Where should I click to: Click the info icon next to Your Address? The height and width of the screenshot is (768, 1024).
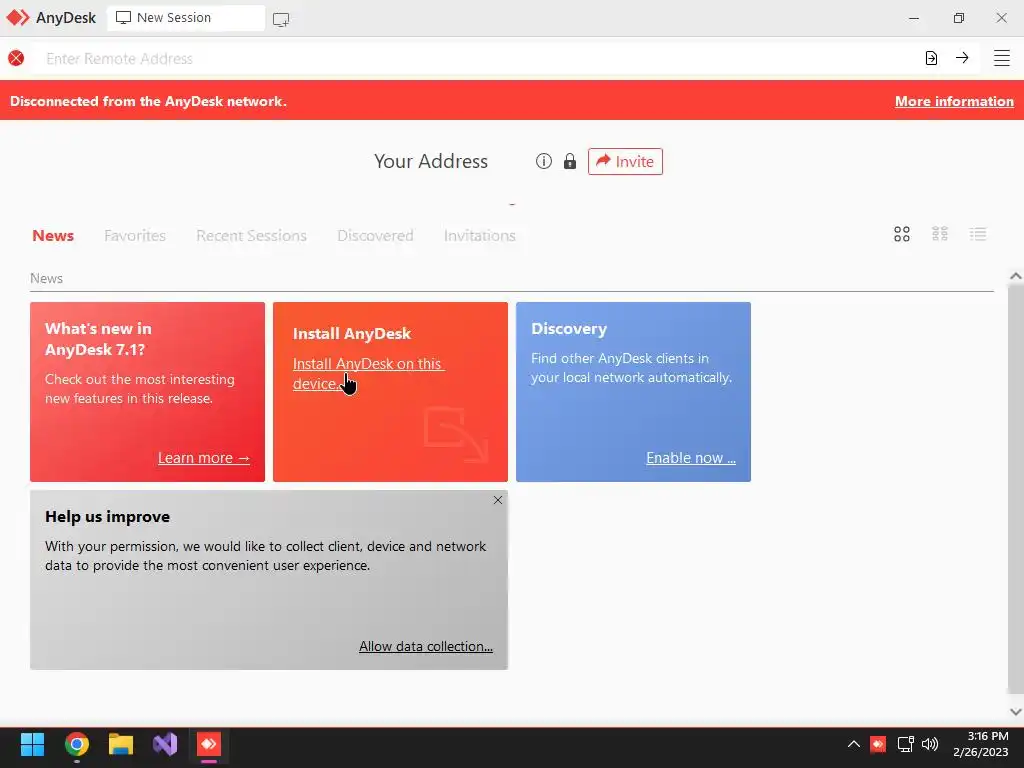[543, 161]
